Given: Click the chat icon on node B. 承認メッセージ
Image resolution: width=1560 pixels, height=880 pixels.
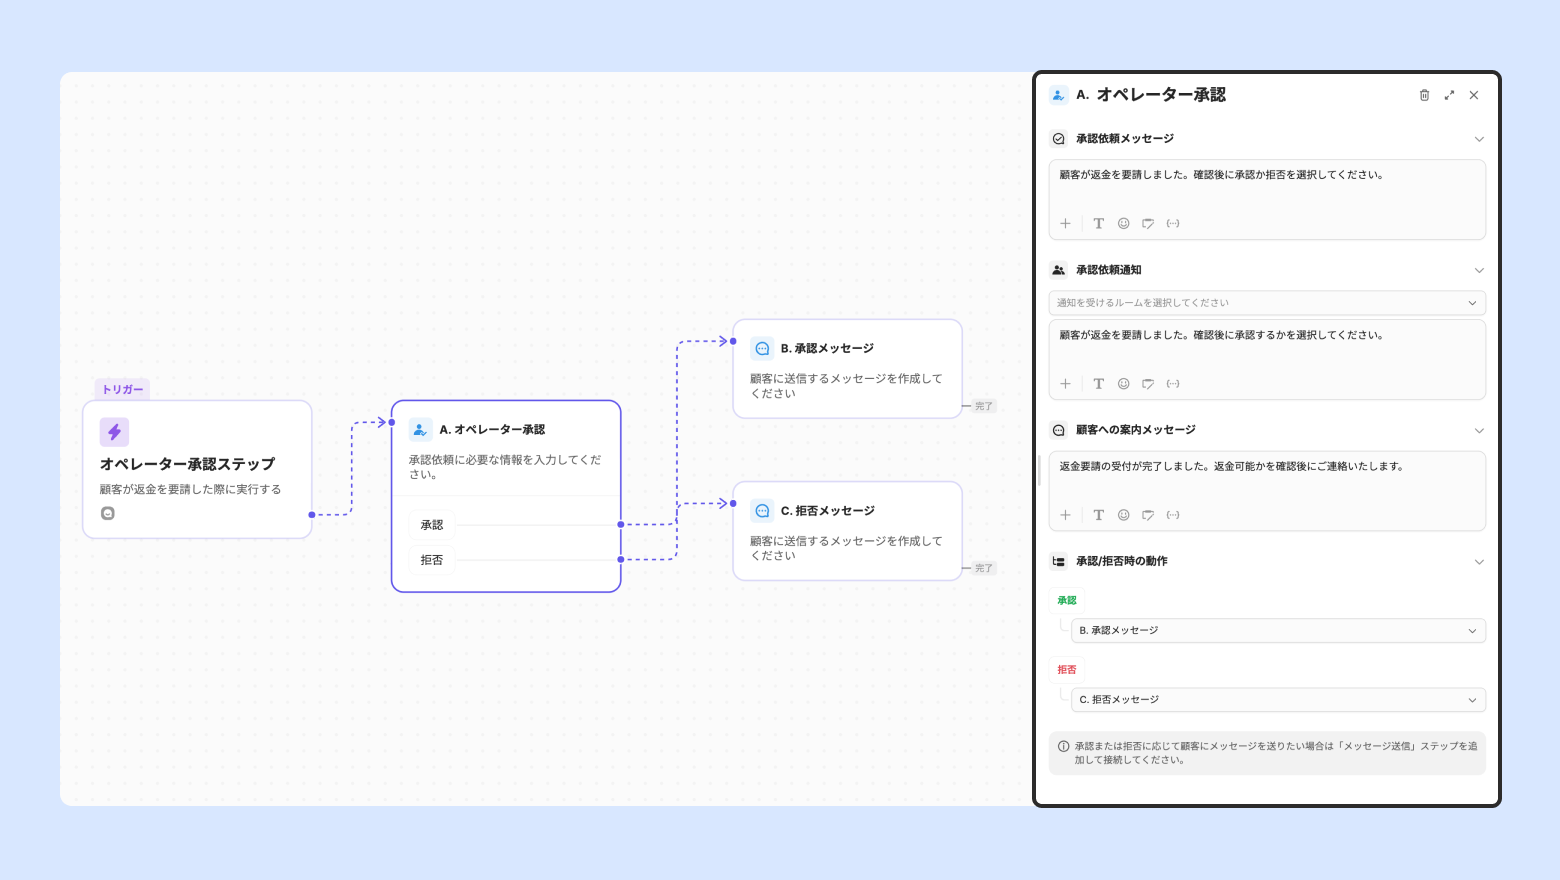Looking at the screenshot, I should (x=762, y=348).
